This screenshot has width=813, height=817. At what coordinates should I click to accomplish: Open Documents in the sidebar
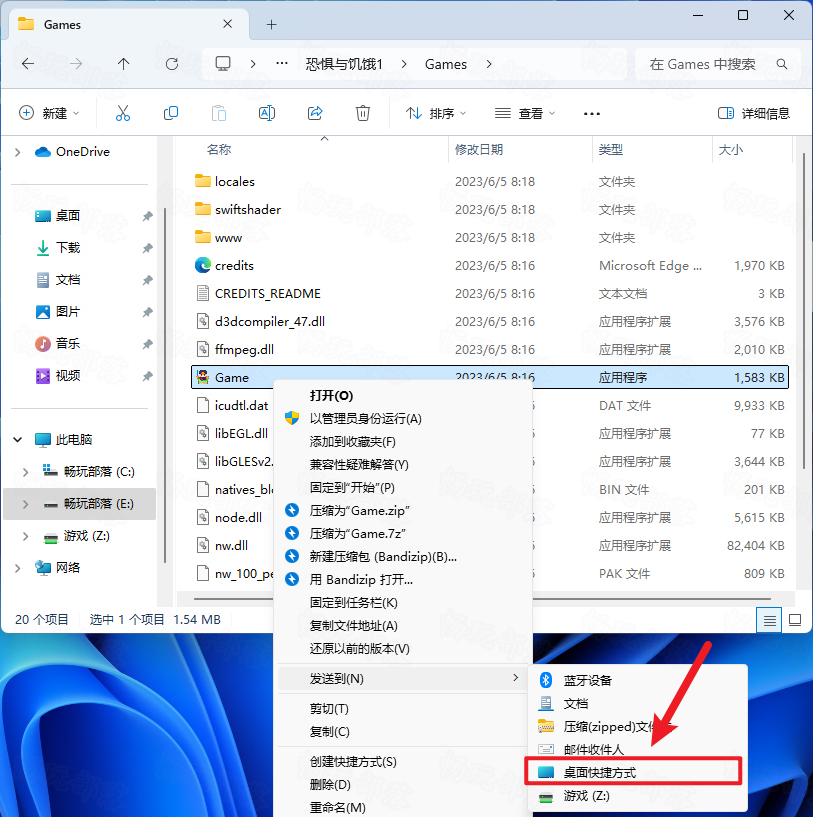point(68,280)
